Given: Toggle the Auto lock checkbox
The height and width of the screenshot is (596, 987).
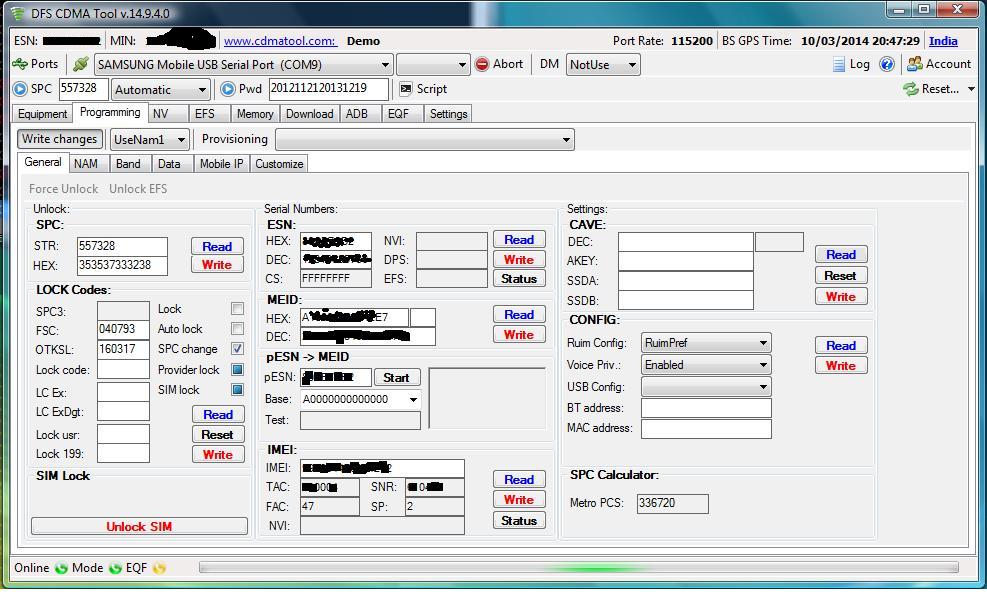Looking at the screenshot, I should 237,329.
